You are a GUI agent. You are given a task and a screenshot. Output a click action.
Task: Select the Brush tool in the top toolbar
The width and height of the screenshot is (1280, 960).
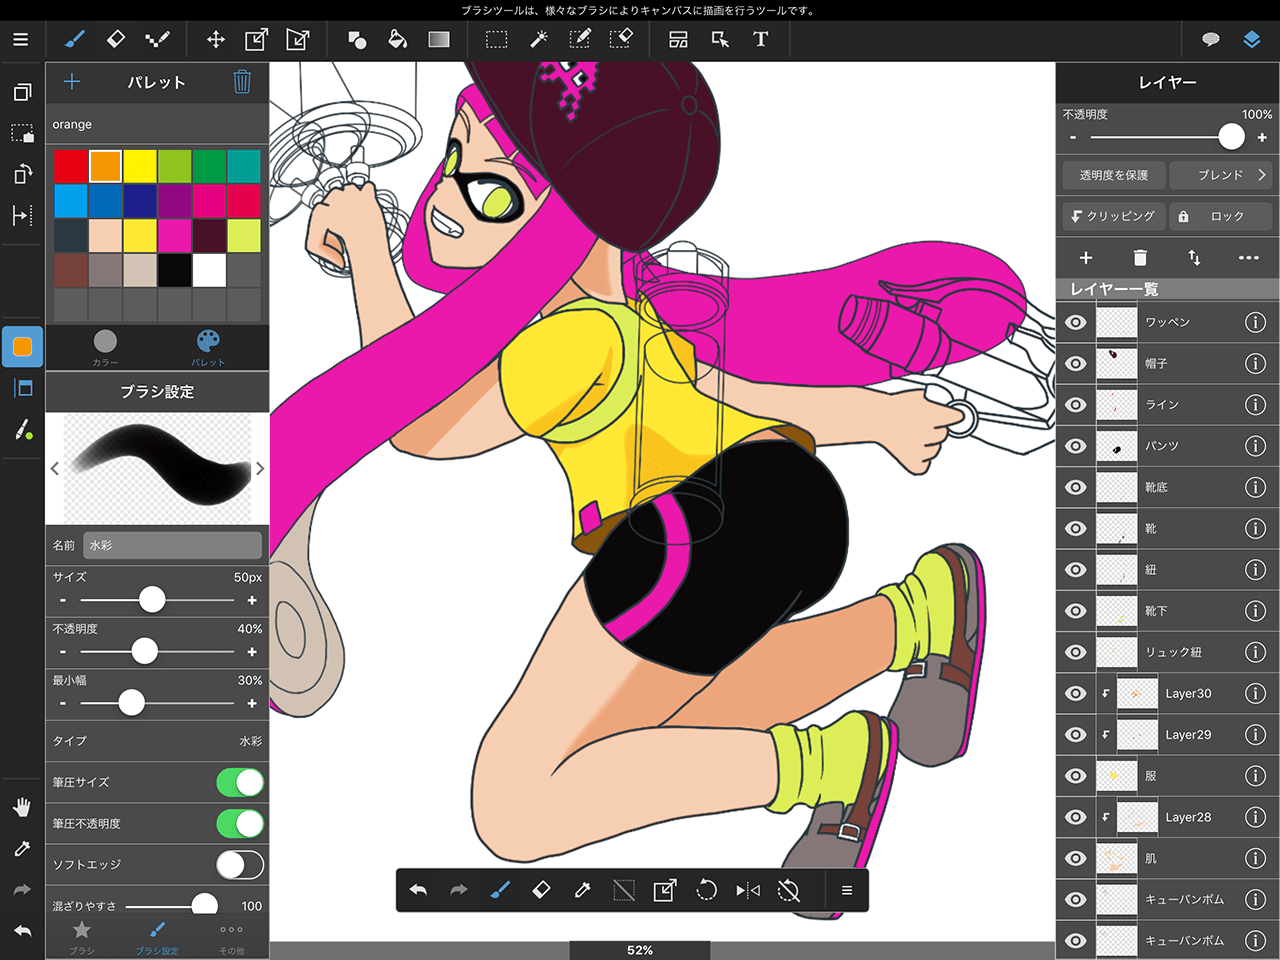click(x=74, y=39)
